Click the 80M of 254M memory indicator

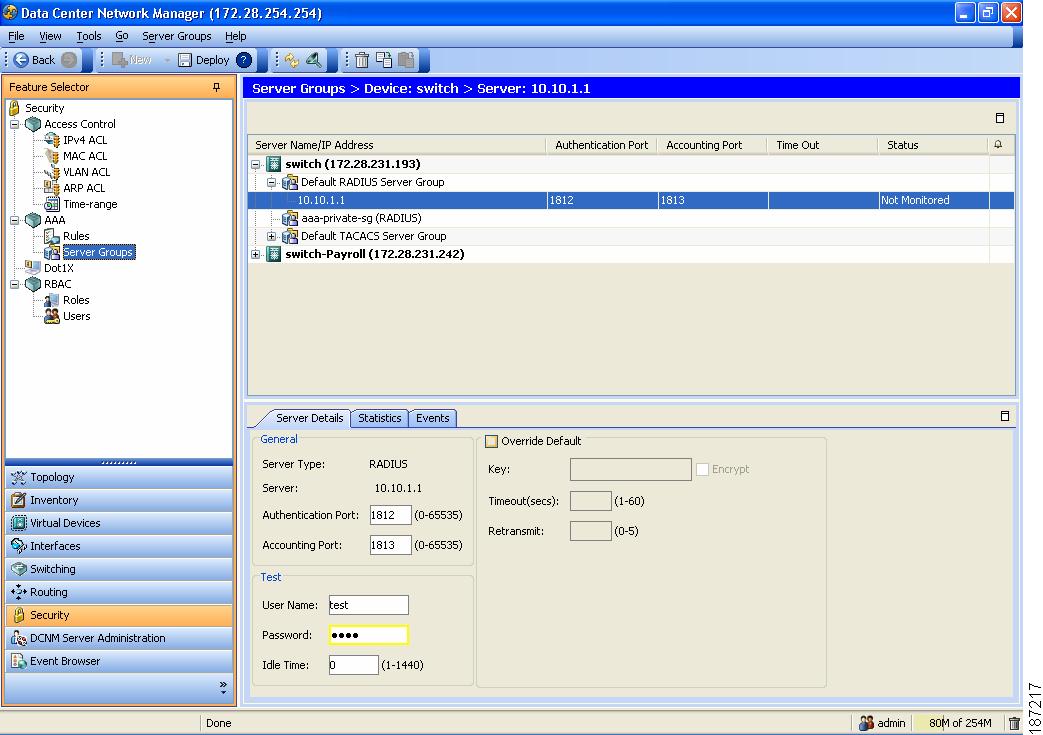coord(958,722)
